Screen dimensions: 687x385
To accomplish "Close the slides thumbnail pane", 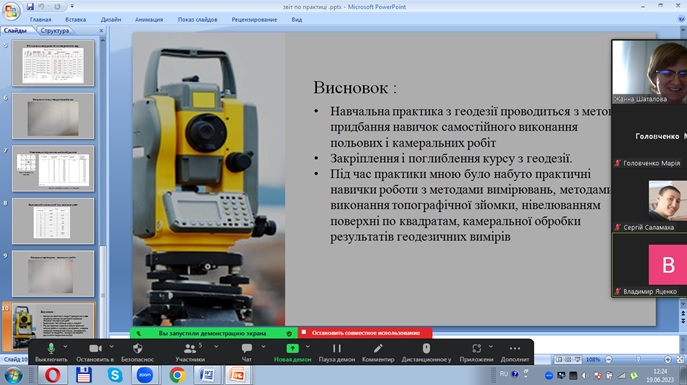I will tap(101, 31).
